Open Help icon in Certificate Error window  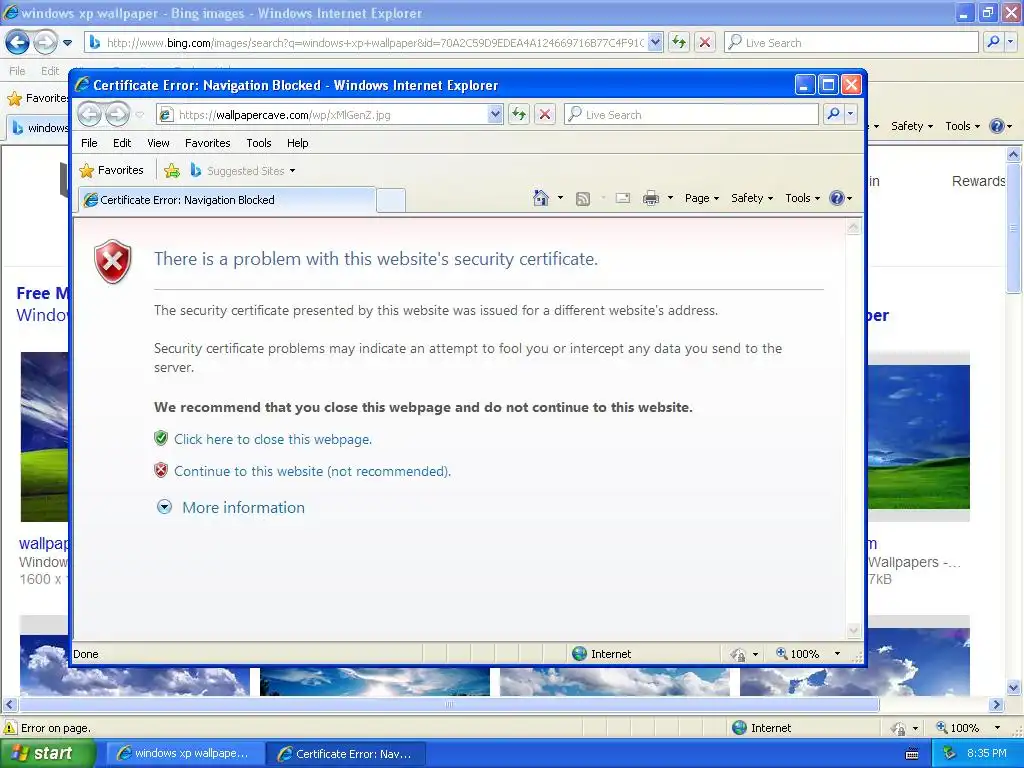click(837, 198)
